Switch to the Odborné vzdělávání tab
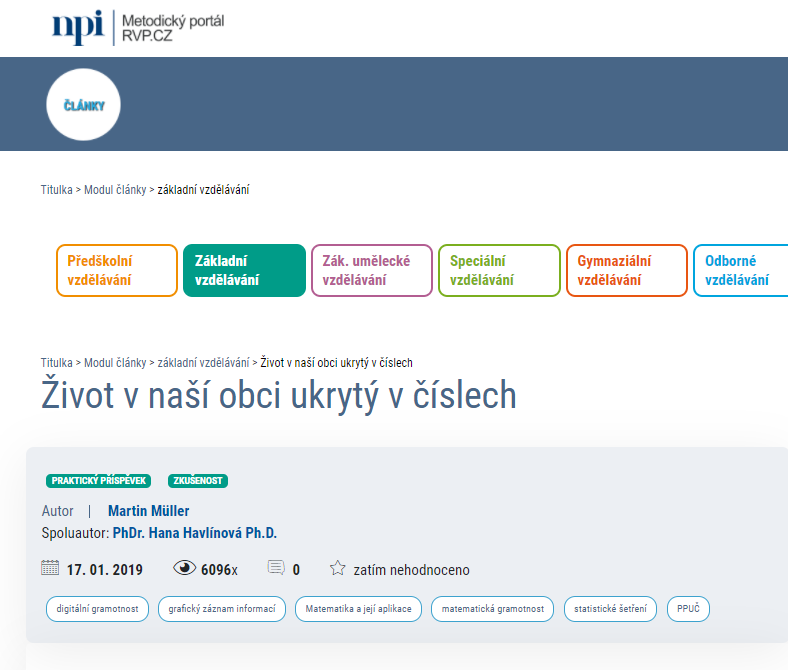The width and height of the screenshot is (788, 670). coord(740,271)
